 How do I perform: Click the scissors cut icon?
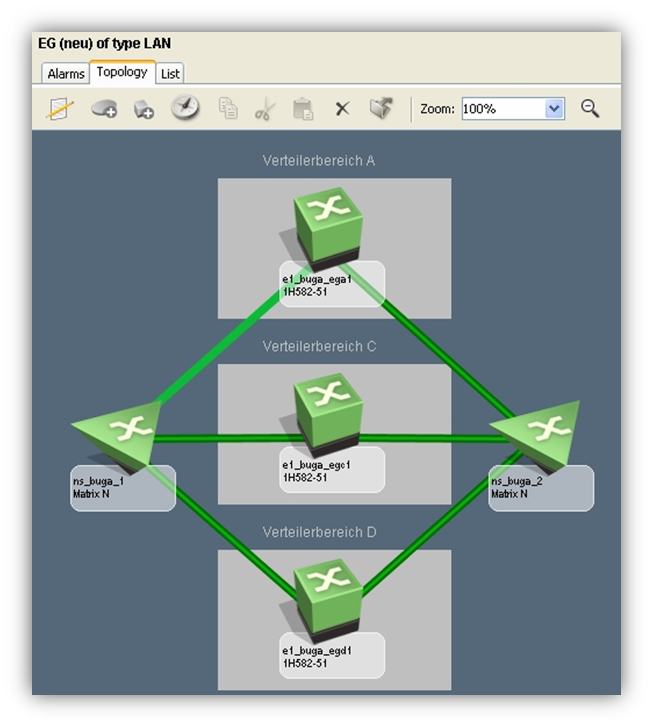265,109
